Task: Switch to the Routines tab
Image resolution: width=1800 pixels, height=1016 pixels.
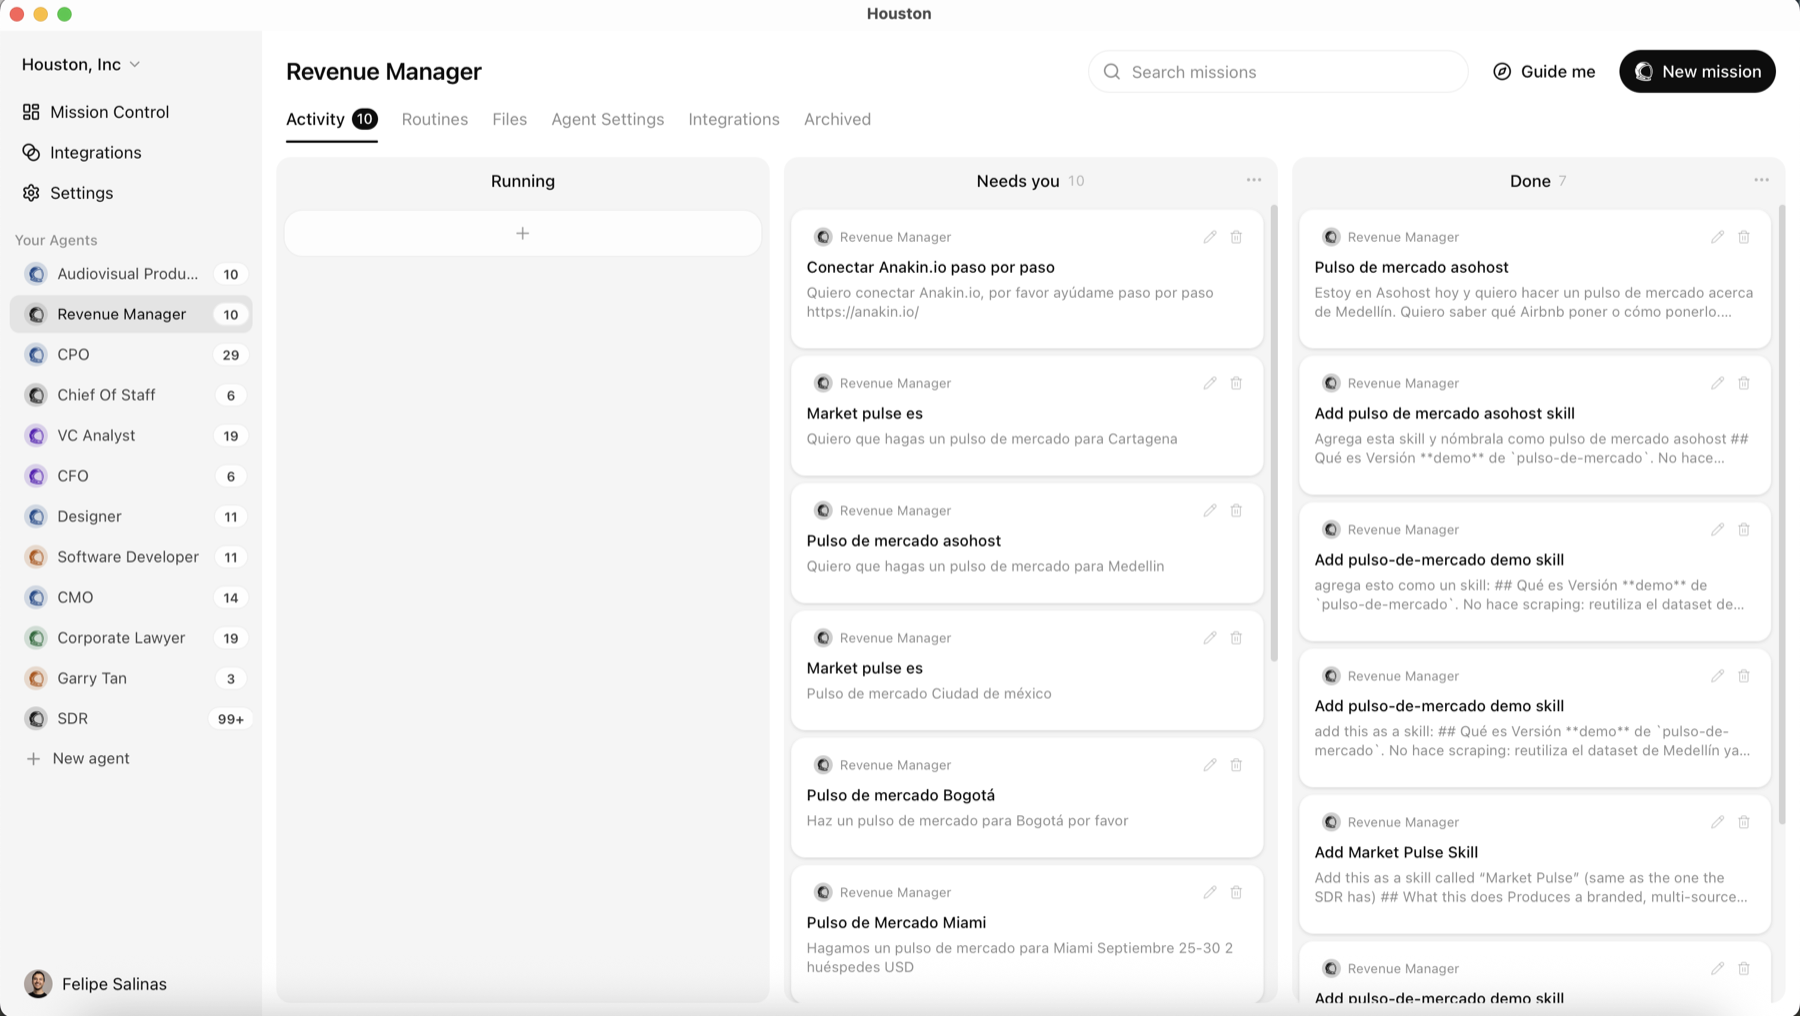Action: 435,119
